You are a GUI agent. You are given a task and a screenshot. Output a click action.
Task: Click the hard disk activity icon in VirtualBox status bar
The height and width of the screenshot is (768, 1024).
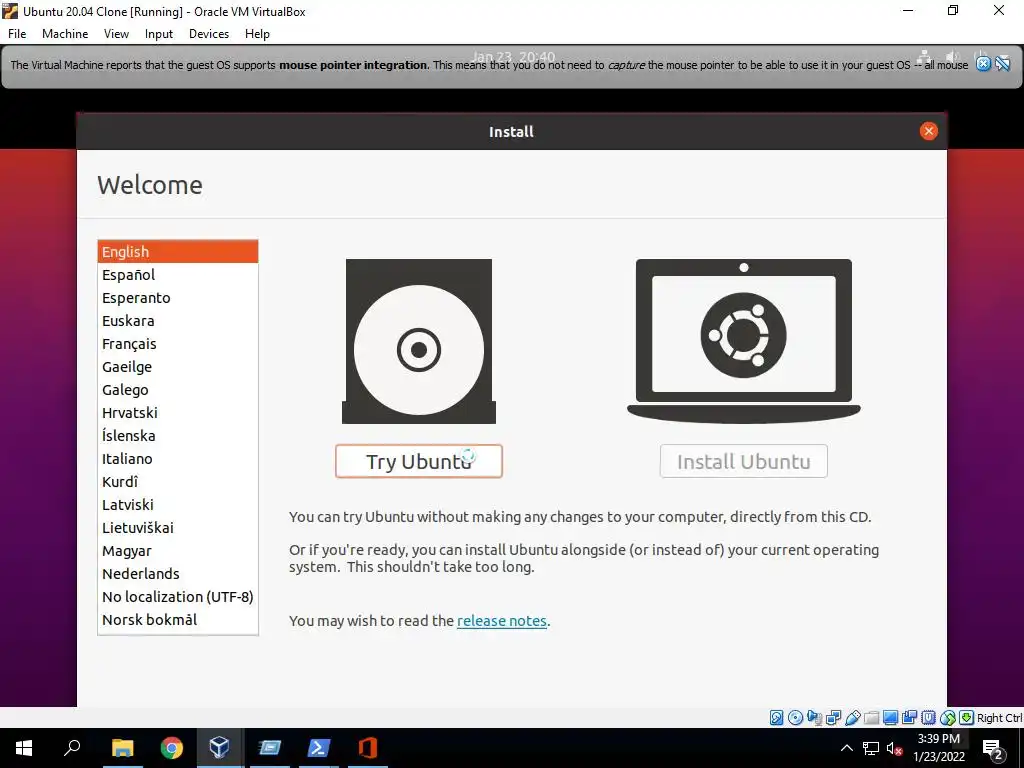pyautogui.click(x=776, y=718)
